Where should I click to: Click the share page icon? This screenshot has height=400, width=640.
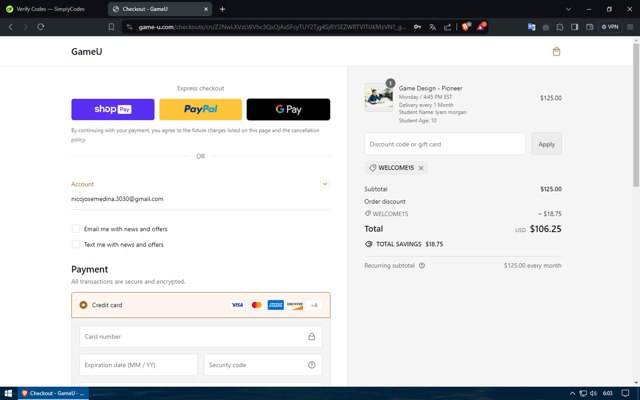coord(447,27)
